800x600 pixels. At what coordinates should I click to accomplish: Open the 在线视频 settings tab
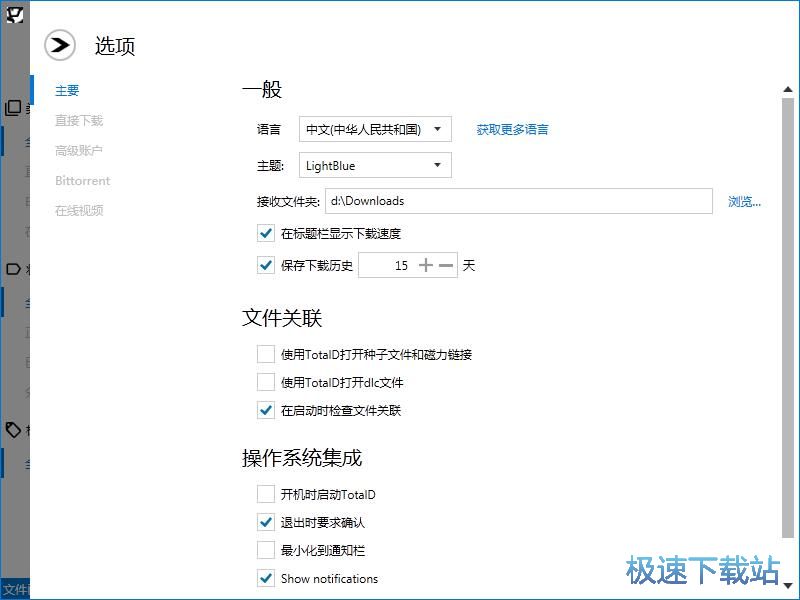tap(79, 210)
